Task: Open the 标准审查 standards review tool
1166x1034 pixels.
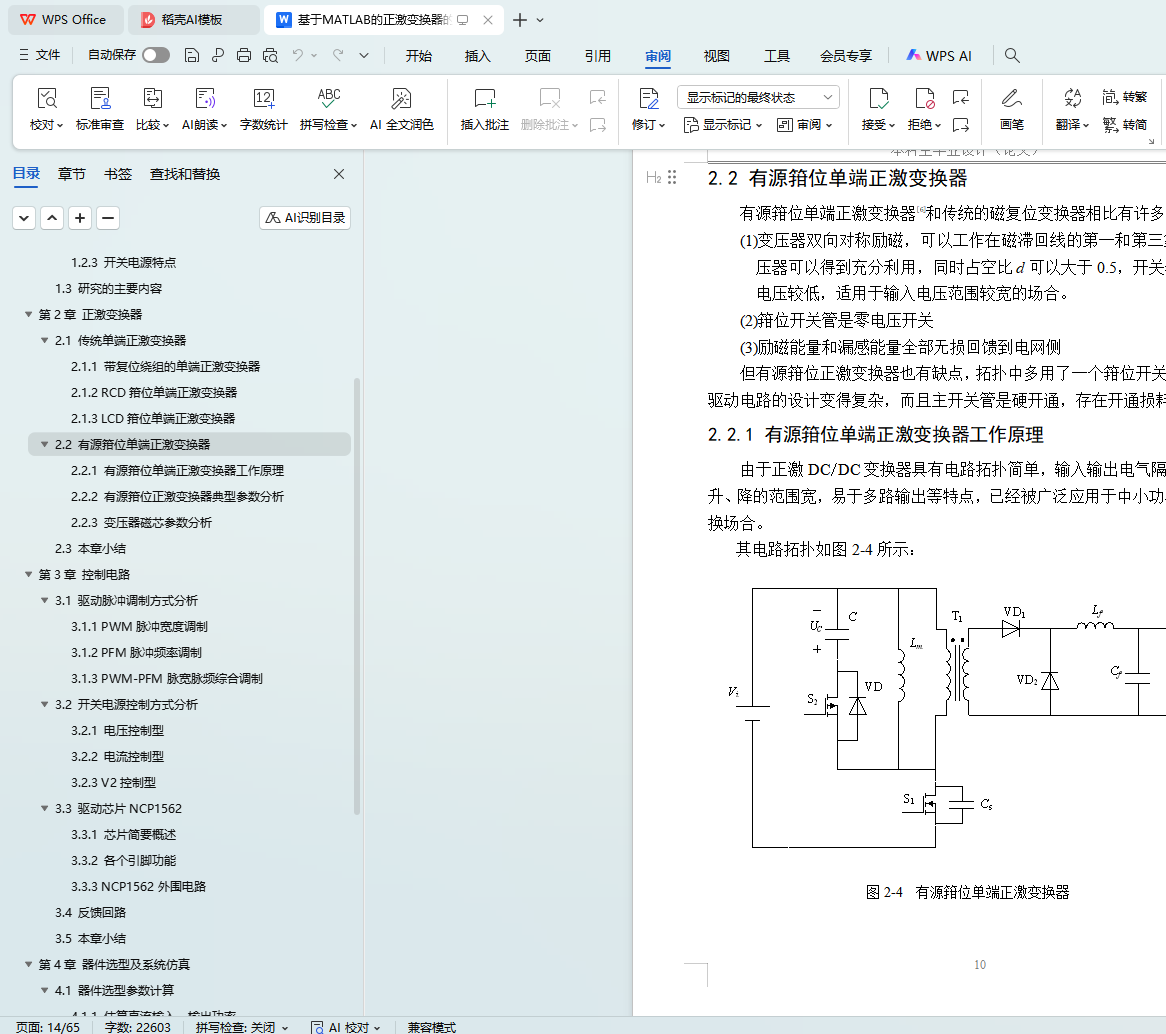Action: tap(100, 98)
